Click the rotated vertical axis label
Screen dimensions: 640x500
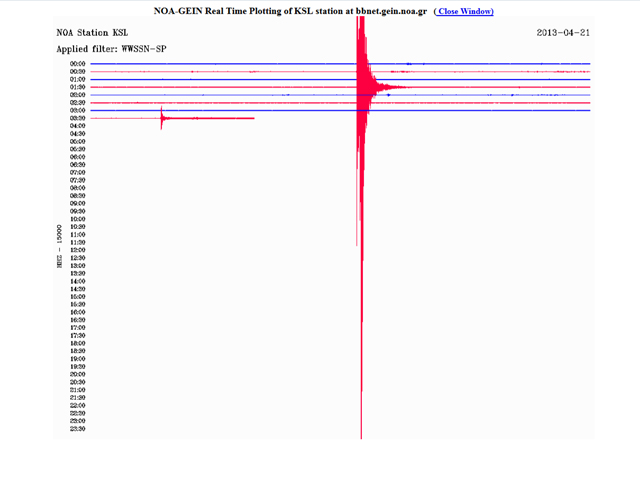(60, 243)
